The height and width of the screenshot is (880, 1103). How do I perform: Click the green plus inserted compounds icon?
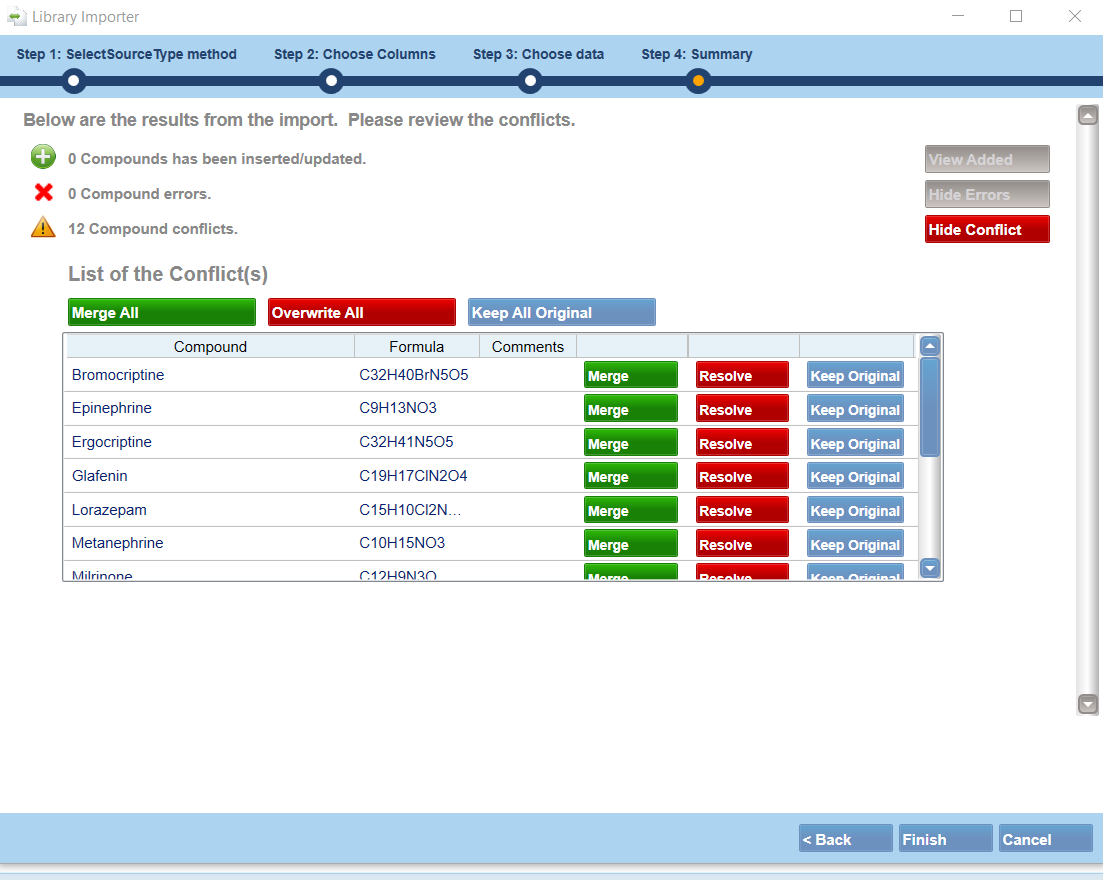click(43, 157)
